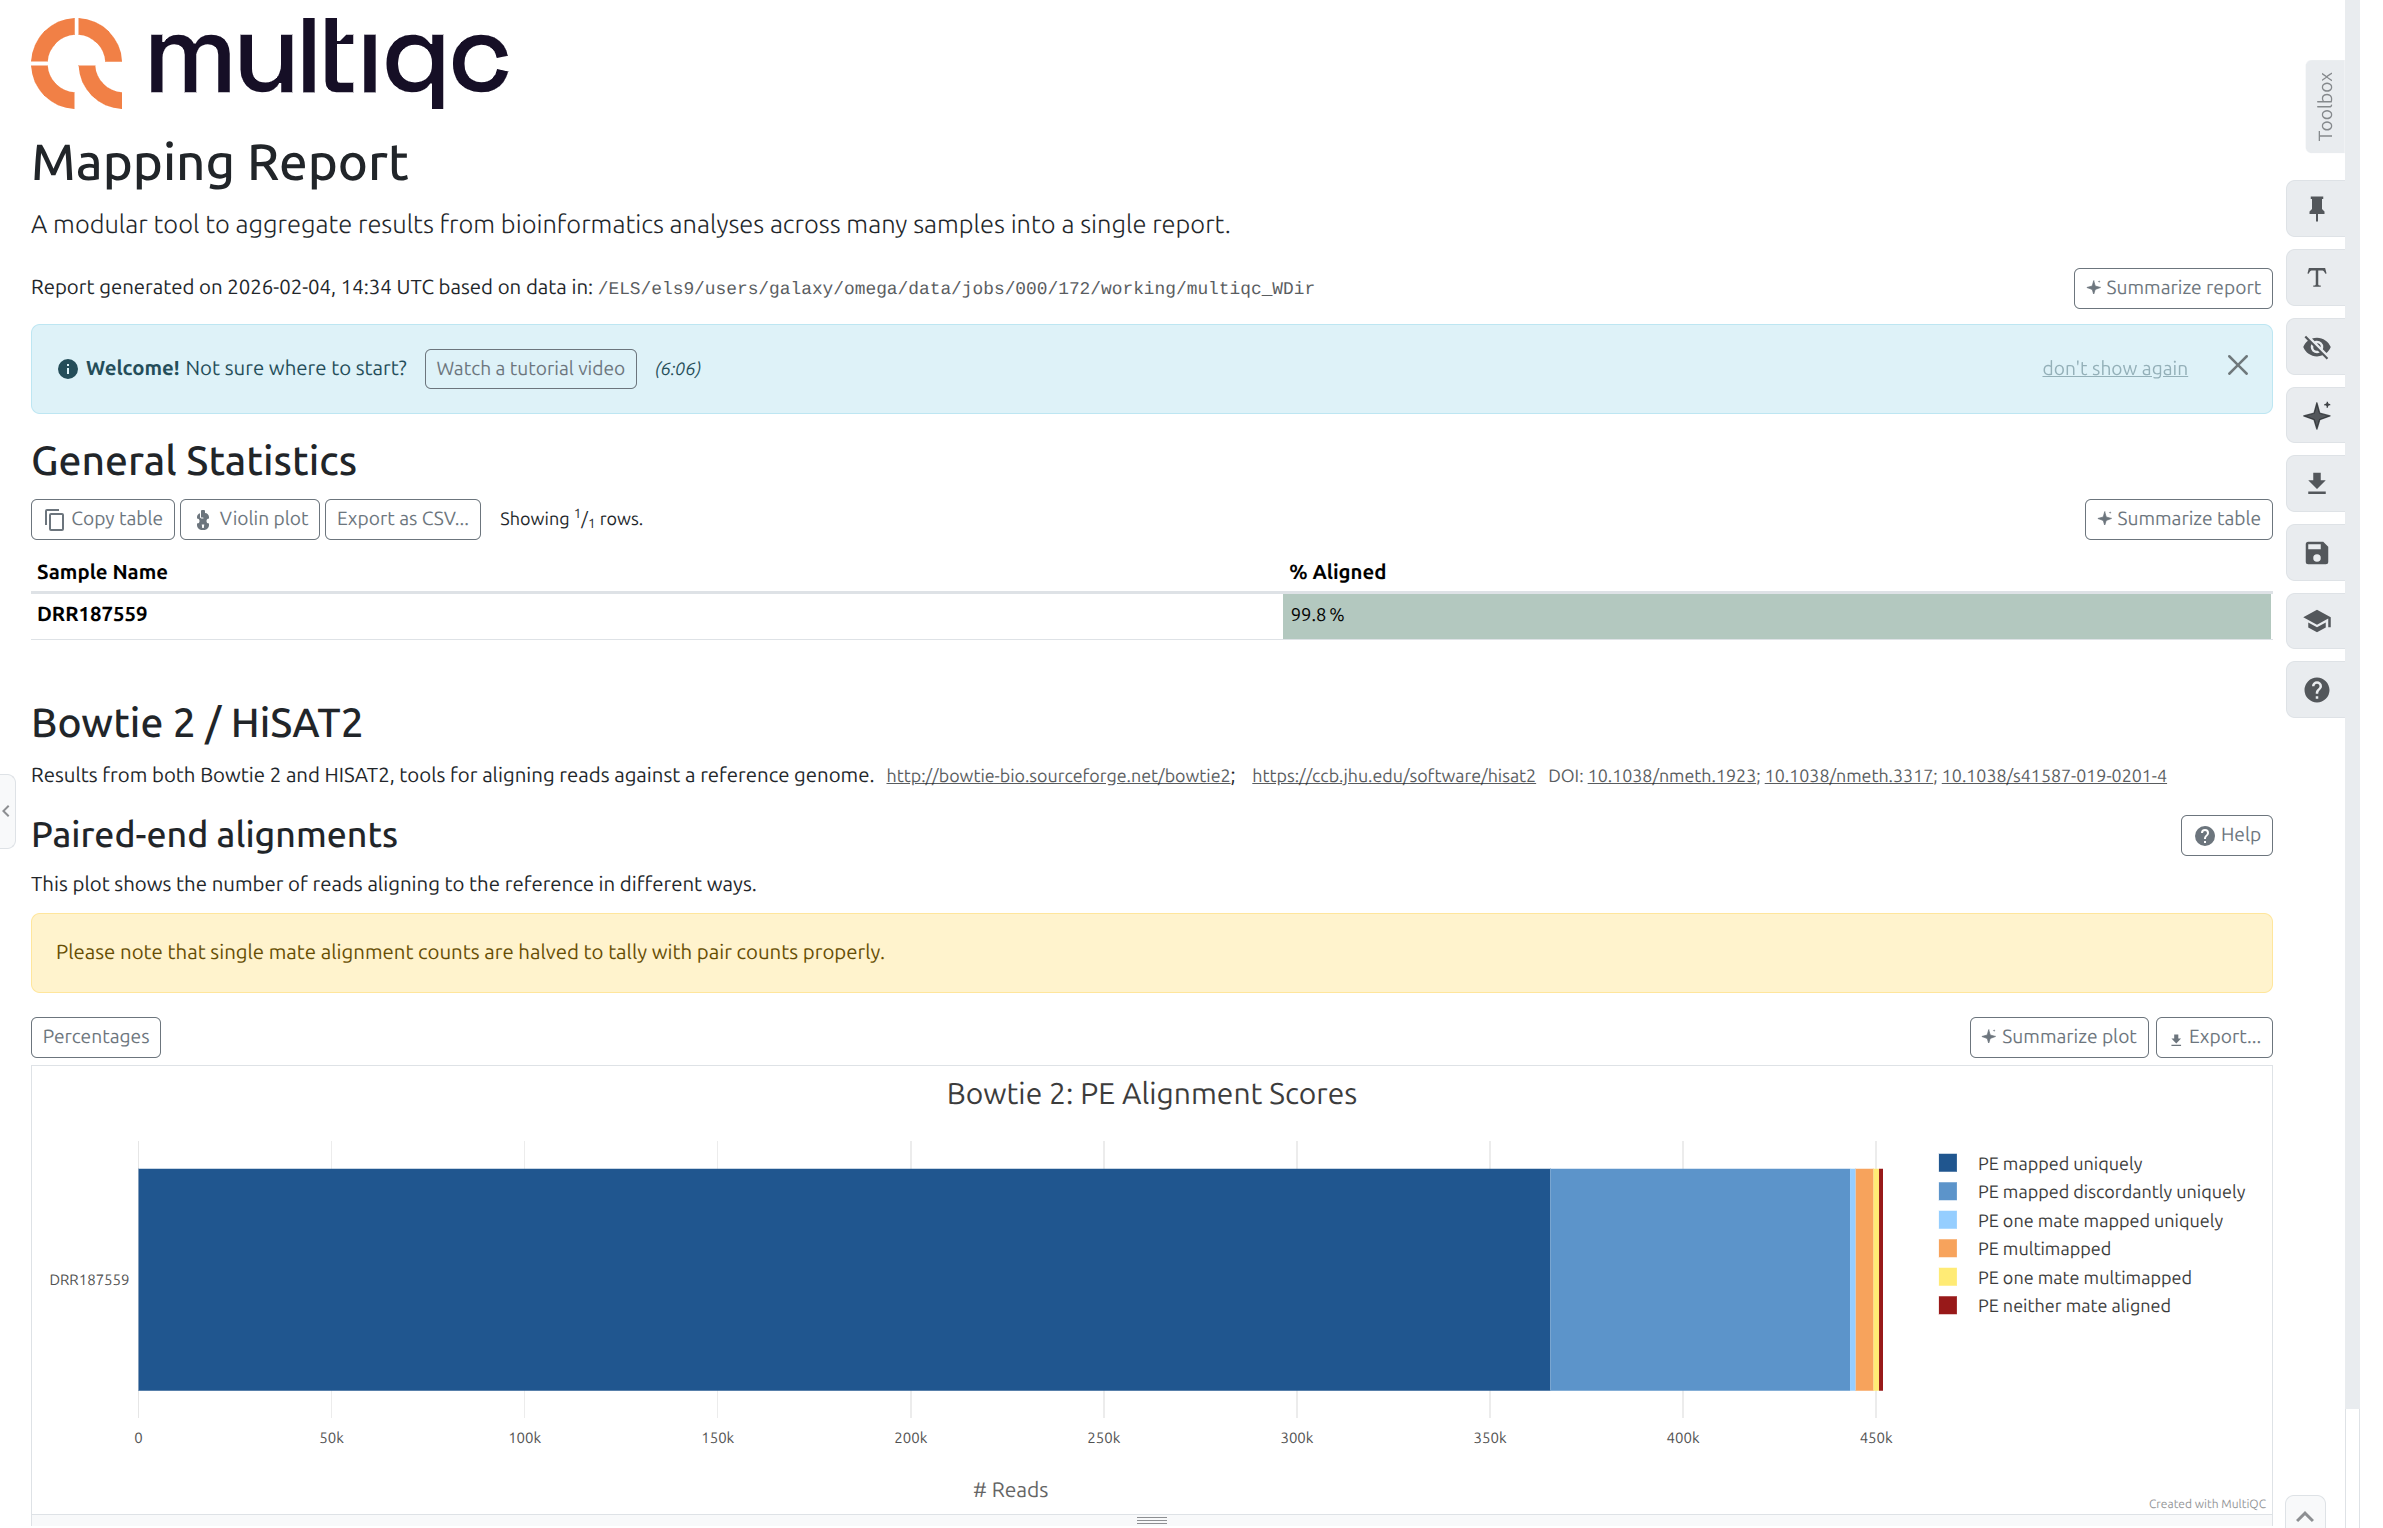This screenshot has width=2383, height=1528.
Task: Switch table to Violin plot
Action: (250, 519)
